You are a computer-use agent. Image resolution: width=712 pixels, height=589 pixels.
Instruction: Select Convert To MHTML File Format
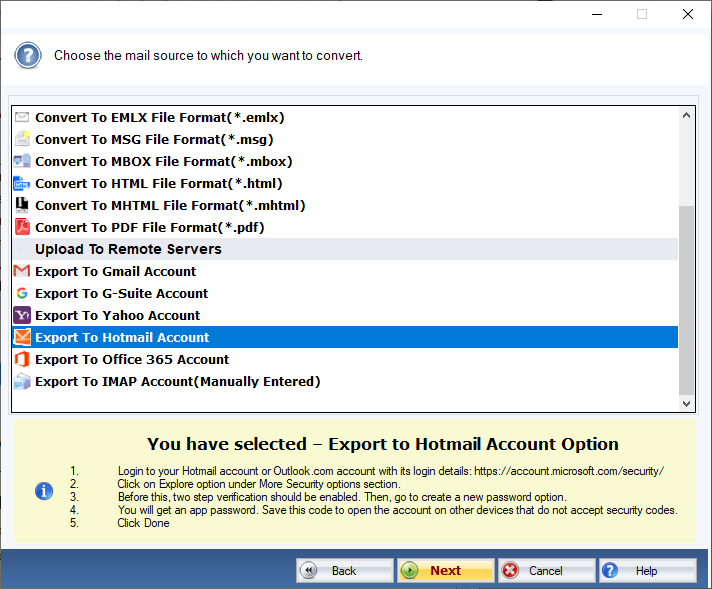point(345,205)
